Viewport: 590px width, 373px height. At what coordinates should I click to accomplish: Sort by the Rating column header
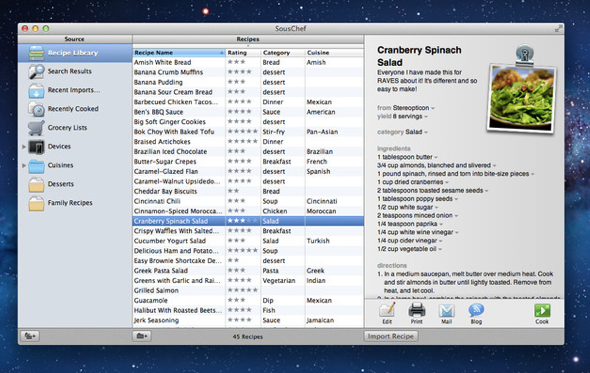click(243, 53)
